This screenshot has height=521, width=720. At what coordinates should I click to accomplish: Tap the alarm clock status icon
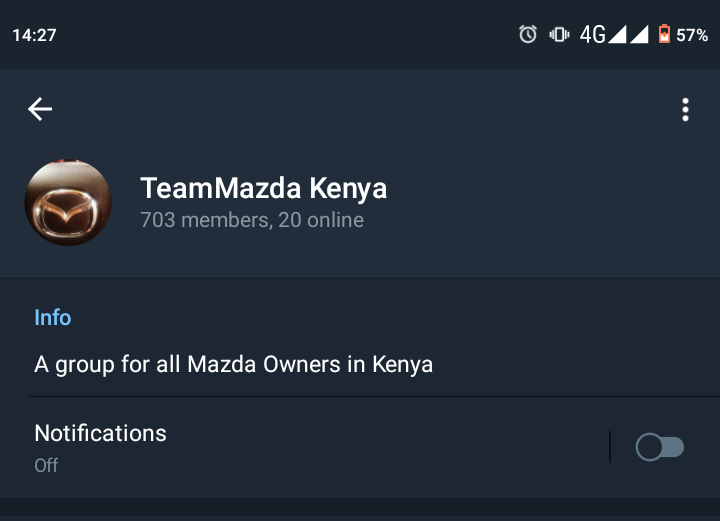coord(528,35)
